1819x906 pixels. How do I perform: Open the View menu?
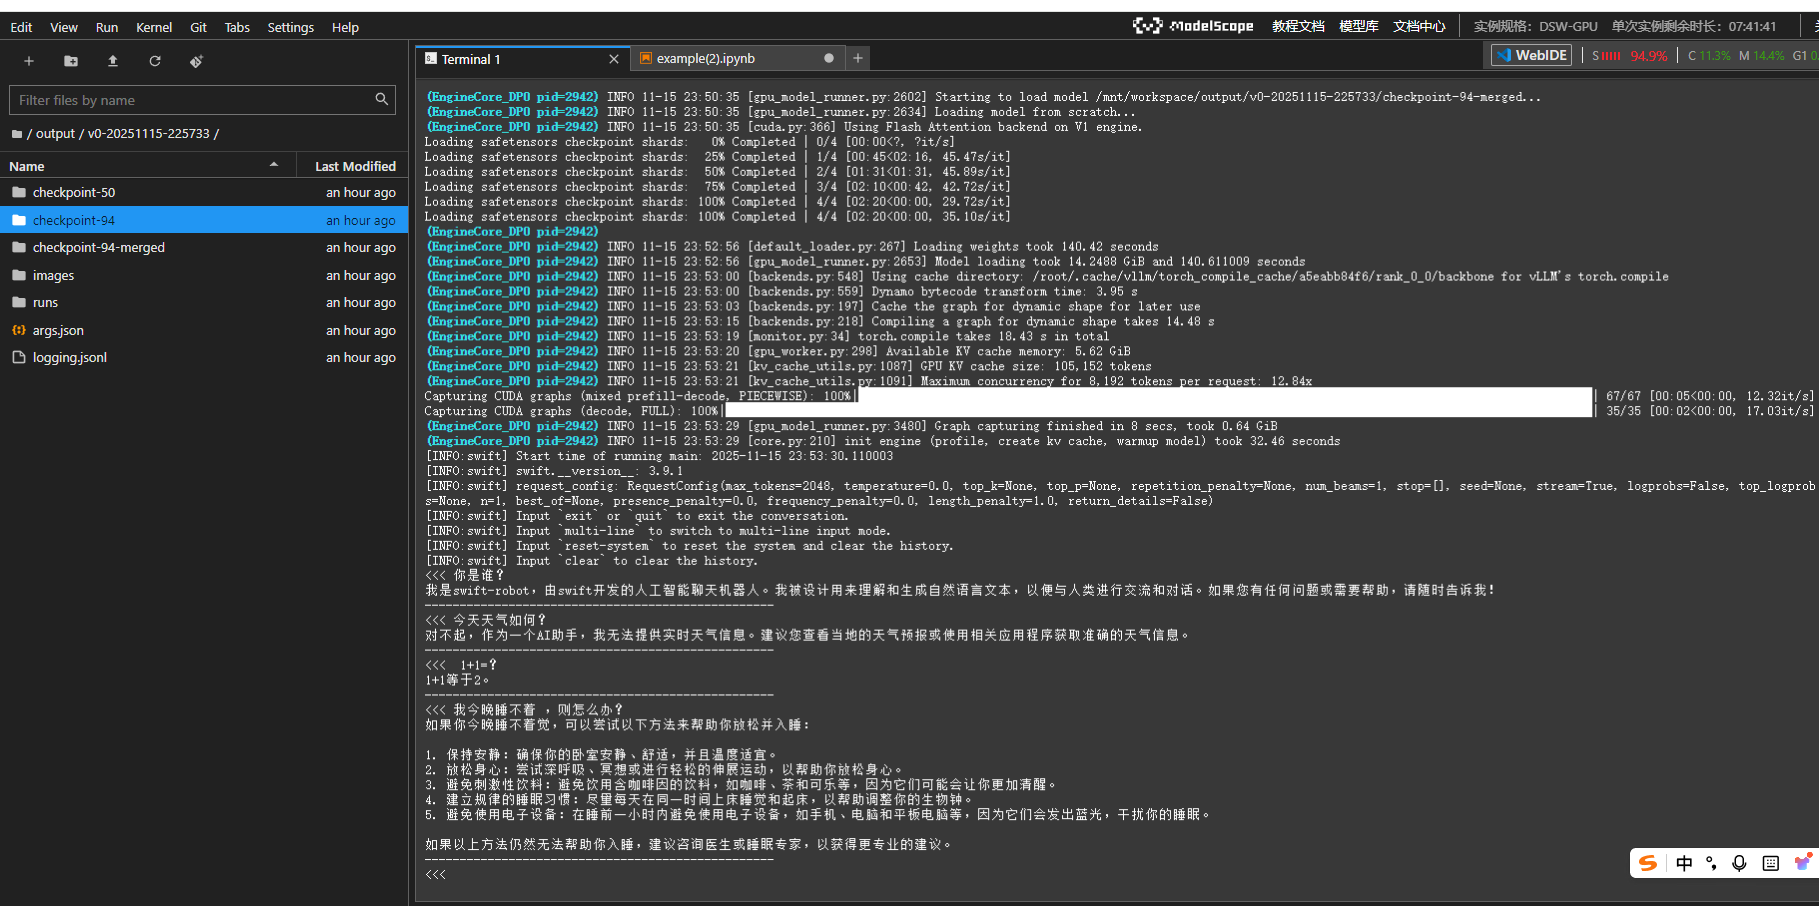64,27
